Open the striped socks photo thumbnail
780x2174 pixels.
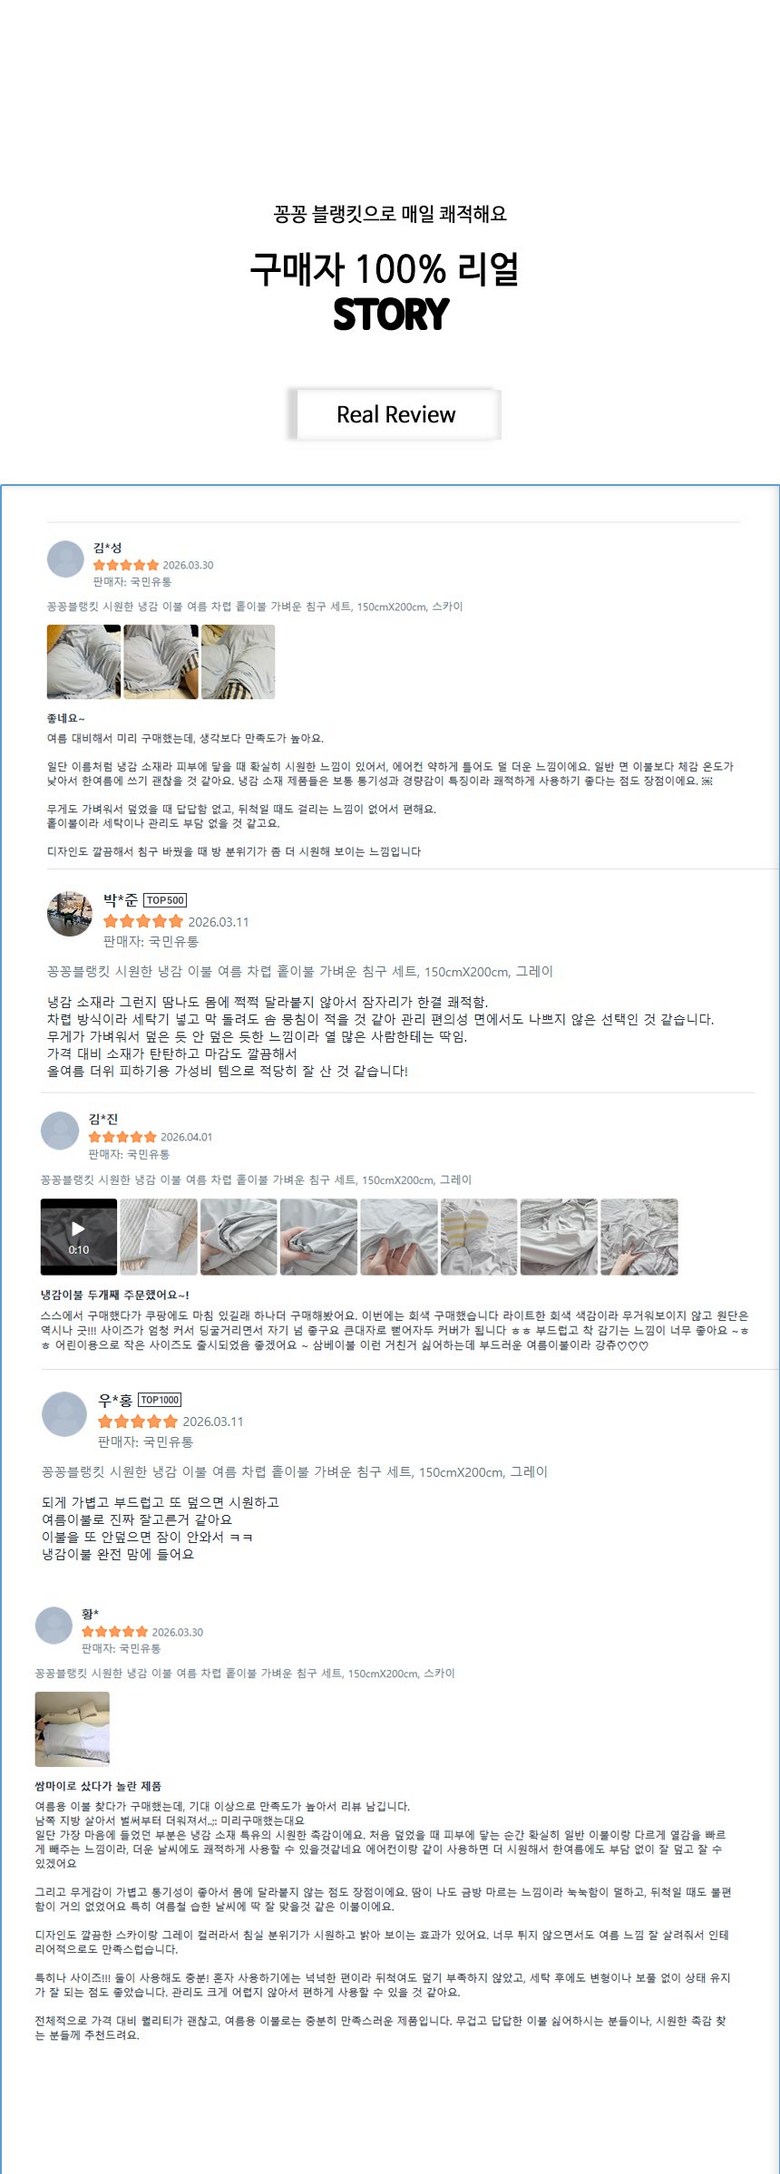(479, 1237)
